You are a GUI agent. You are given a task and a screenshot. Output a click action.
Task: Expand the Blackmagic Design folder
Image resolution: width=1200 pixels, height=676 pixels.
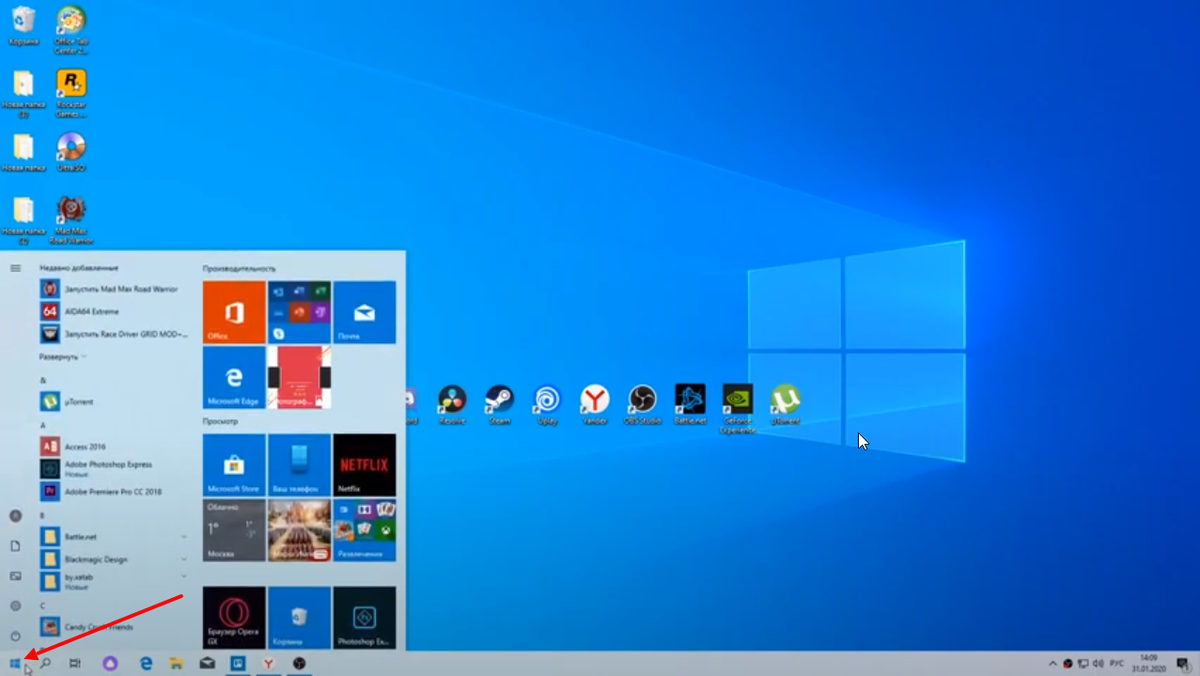point(114,559)
